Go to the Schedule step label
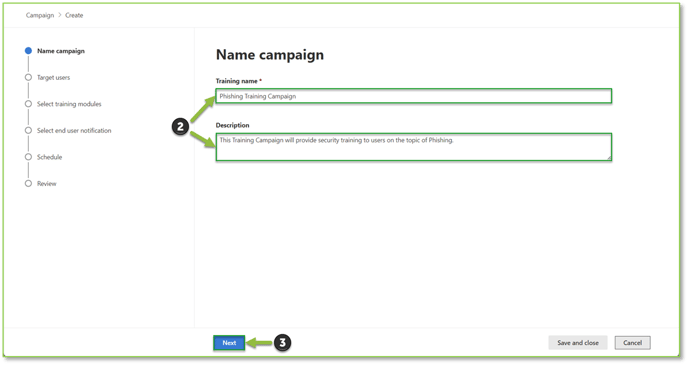688x365 pixels. pyautogui.click(x=49, y=157)
